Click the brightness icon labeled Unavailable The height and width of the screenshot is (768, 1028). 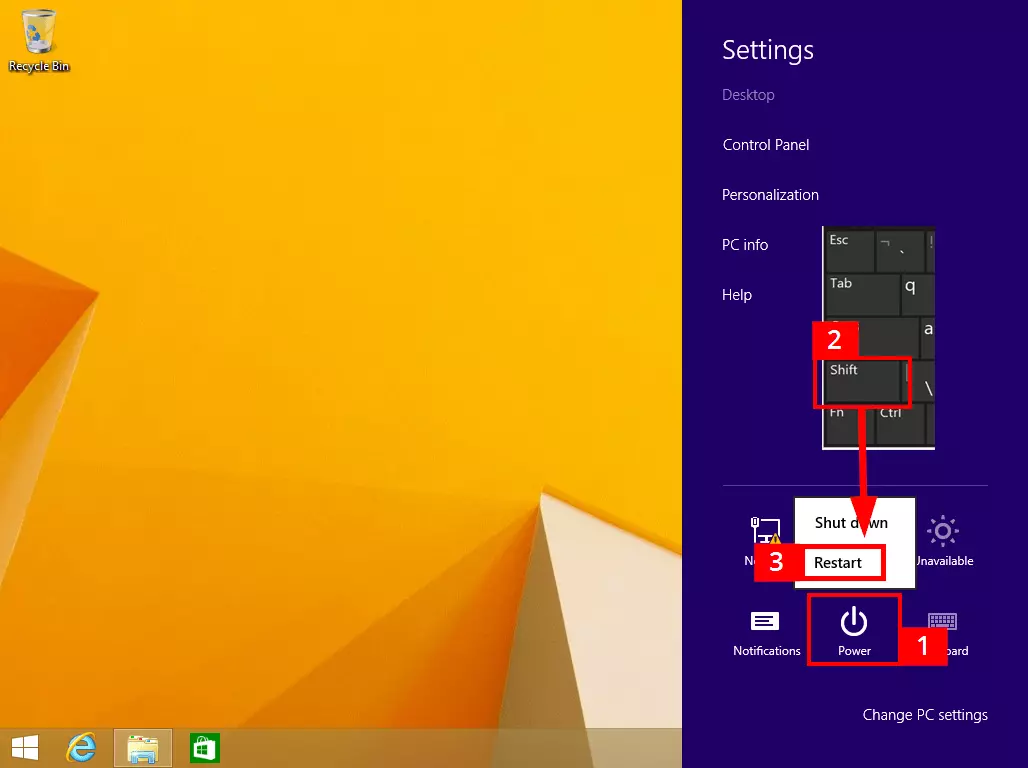[943, 540]
